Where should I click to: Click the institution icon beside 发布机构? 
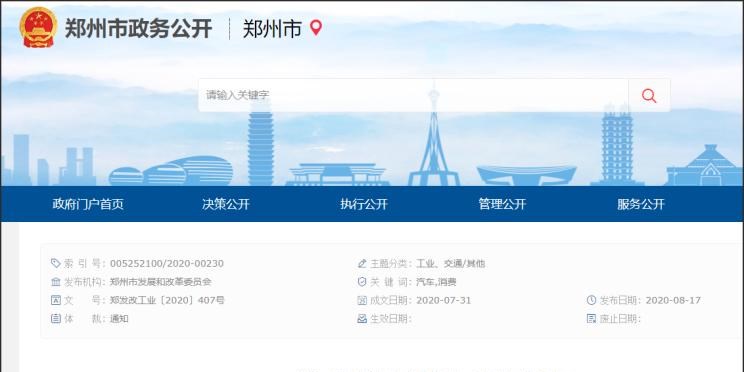click(x=56, y=282)
